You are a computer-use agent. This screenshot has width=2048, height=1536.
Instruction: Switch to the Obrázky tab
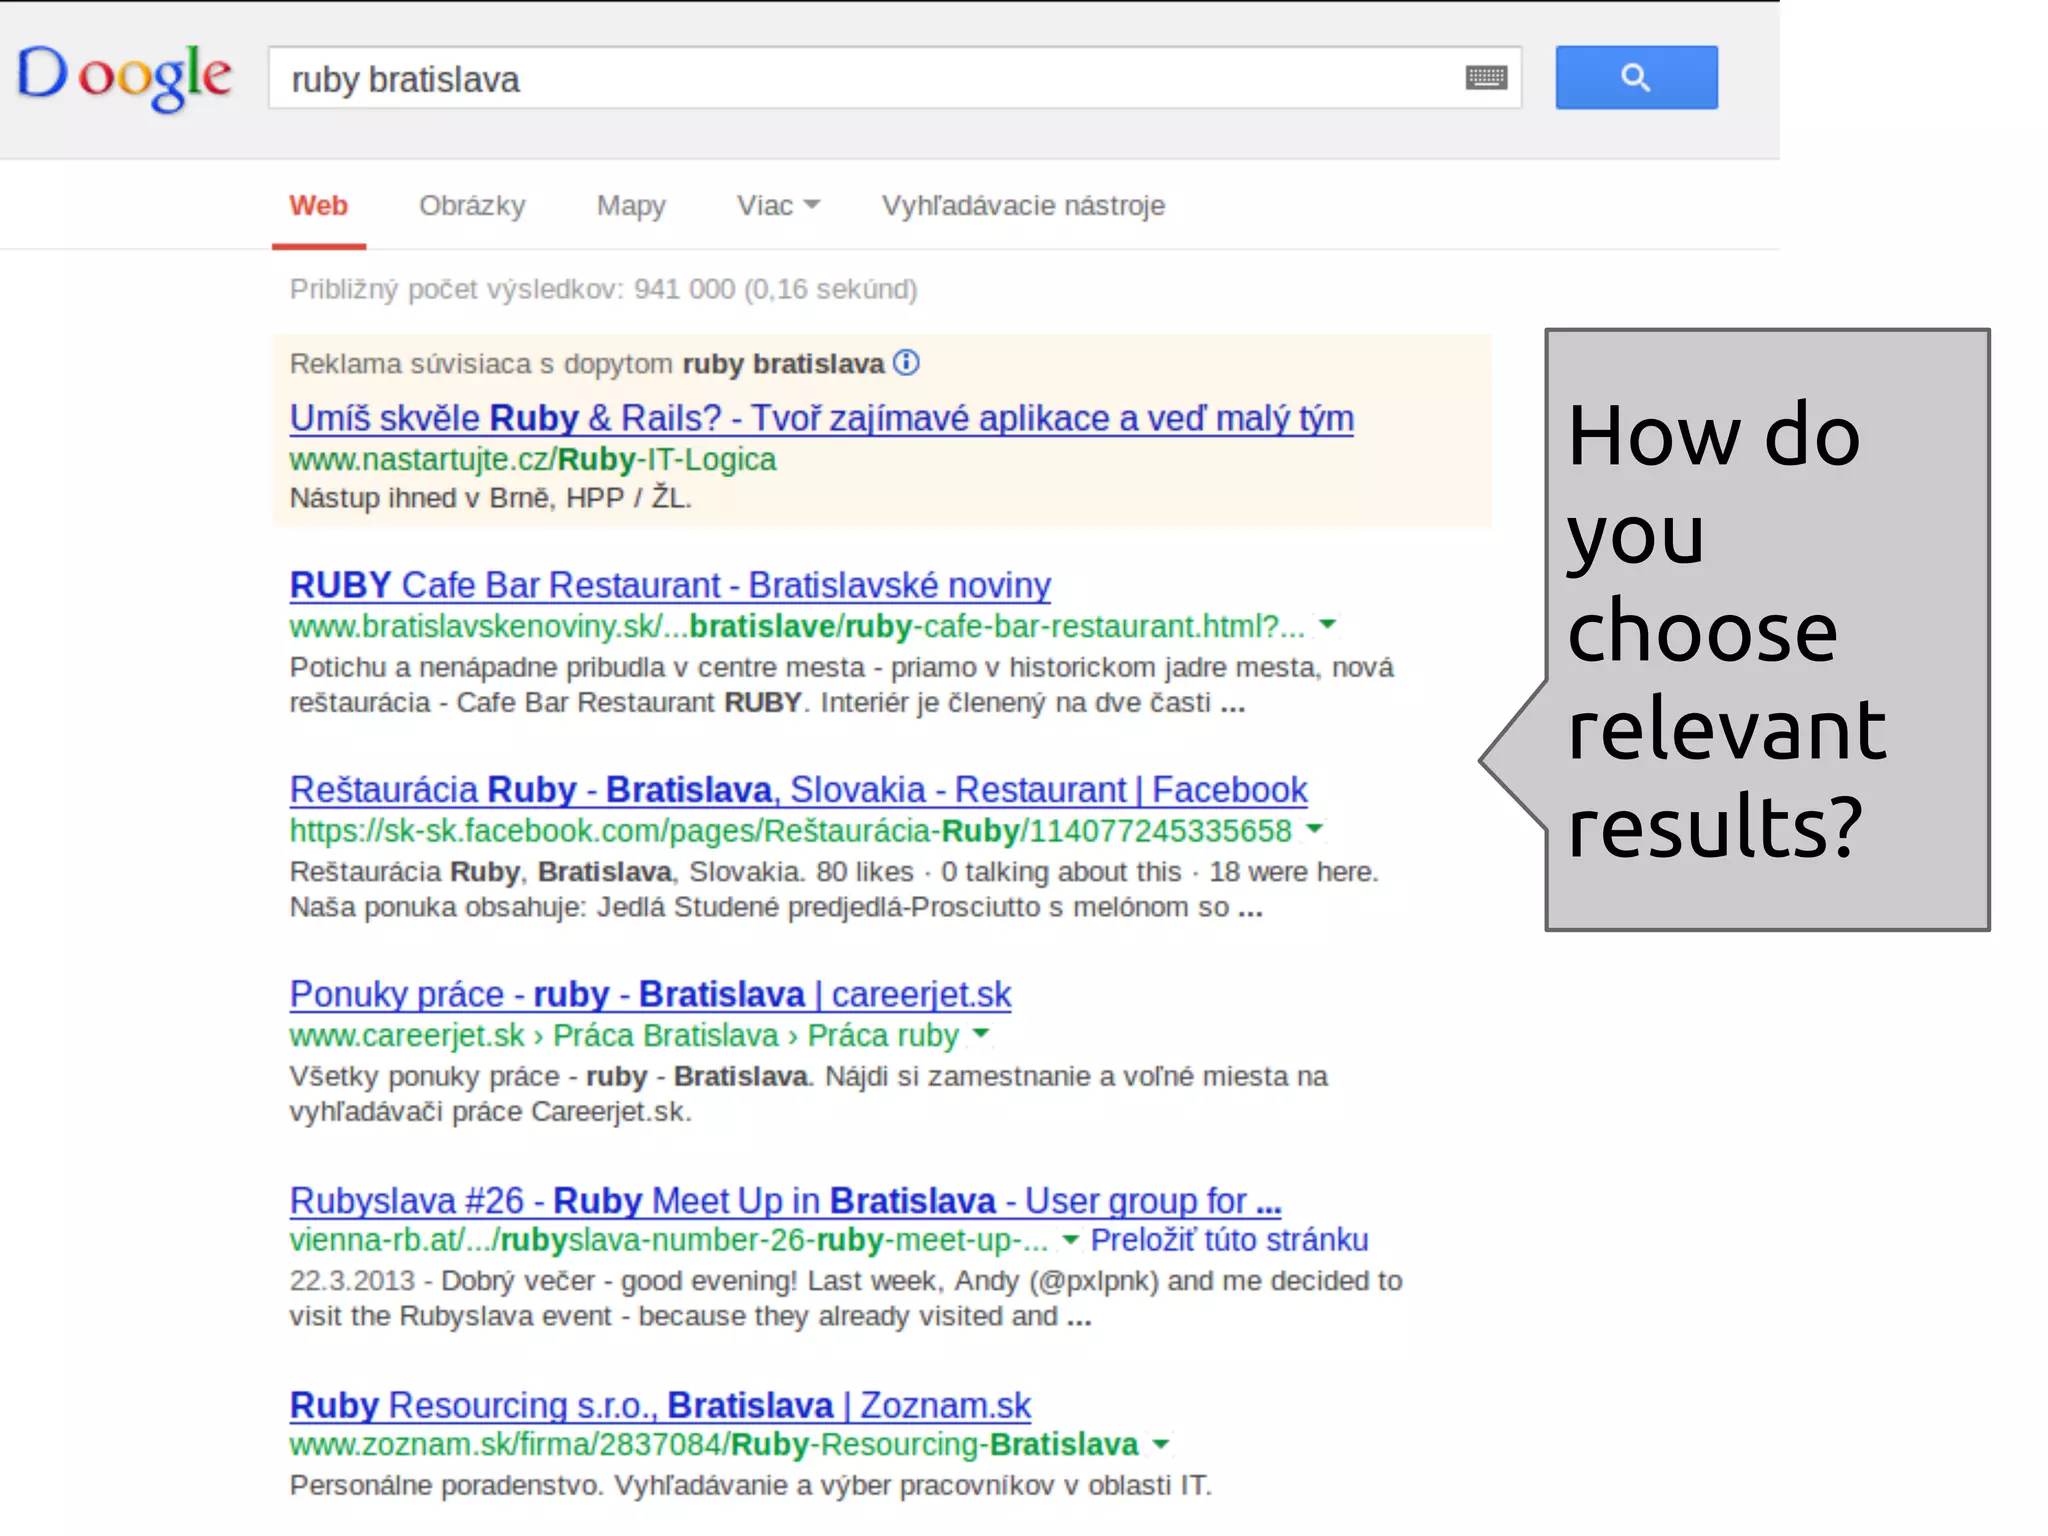click(x=472, y=206)
